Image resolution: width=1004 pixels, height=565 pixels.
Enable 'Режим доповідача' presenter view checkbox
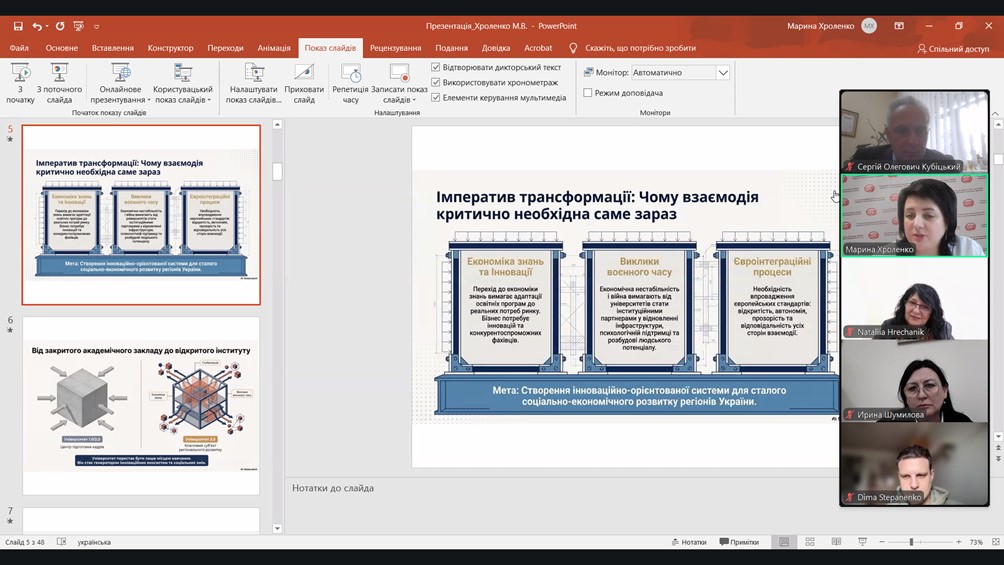click(588, 93)
